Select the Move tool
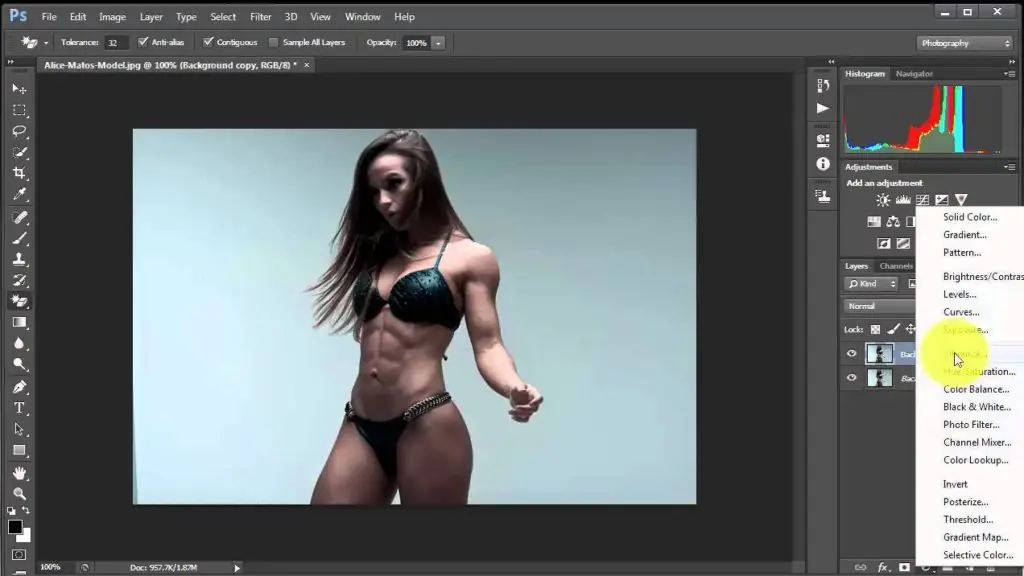 [x=19, y=88]
